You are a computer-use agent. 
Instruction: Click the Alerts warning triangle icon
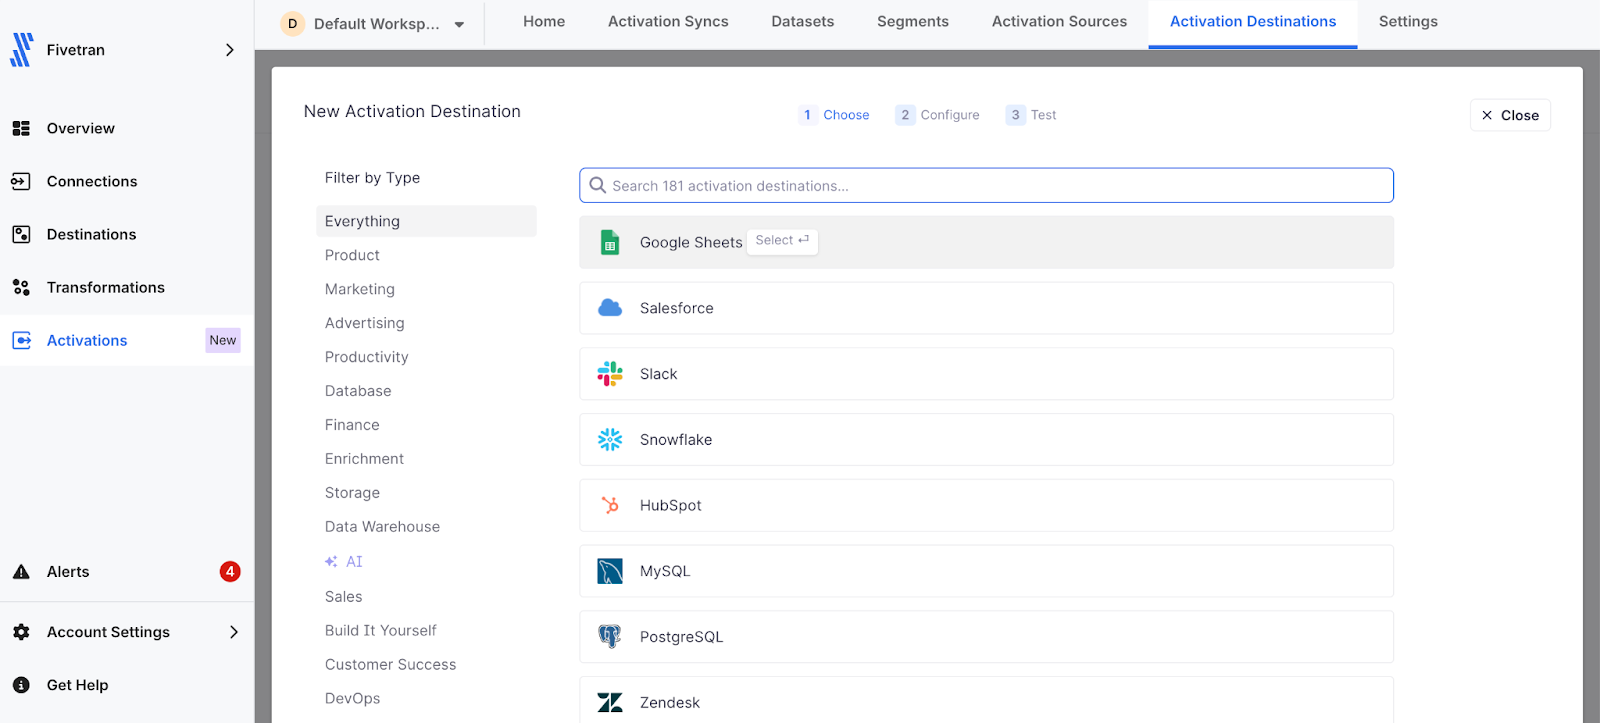(x=21, y=572)
